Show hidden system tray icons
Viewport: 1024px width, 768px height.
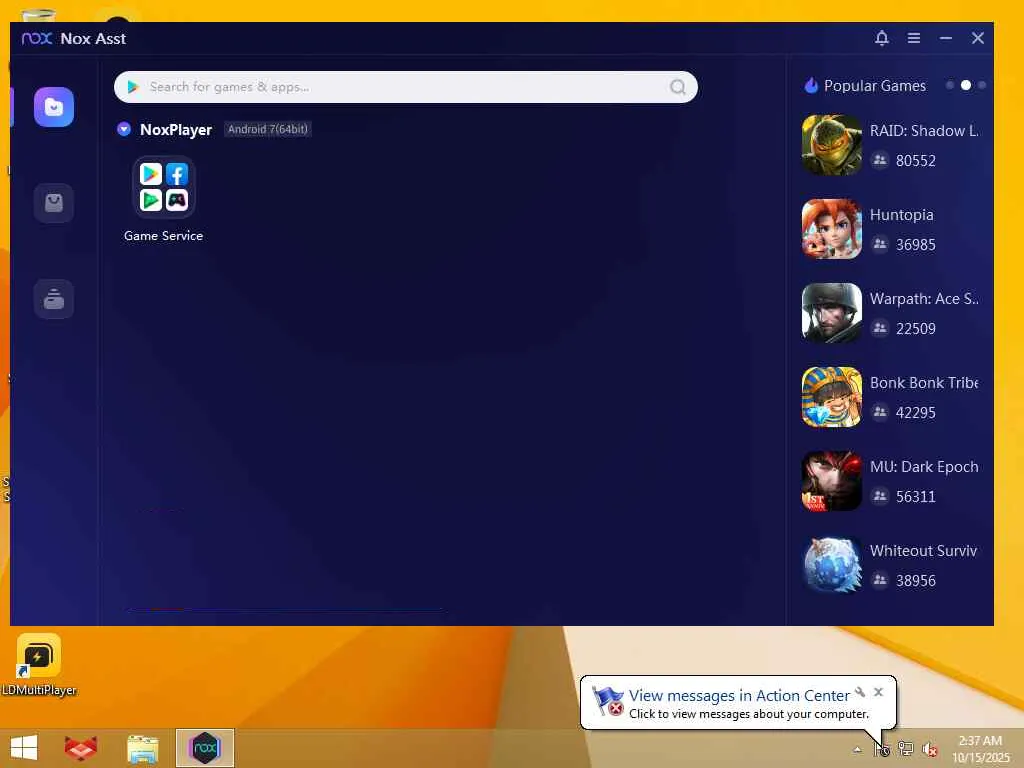tap(857, 750)
